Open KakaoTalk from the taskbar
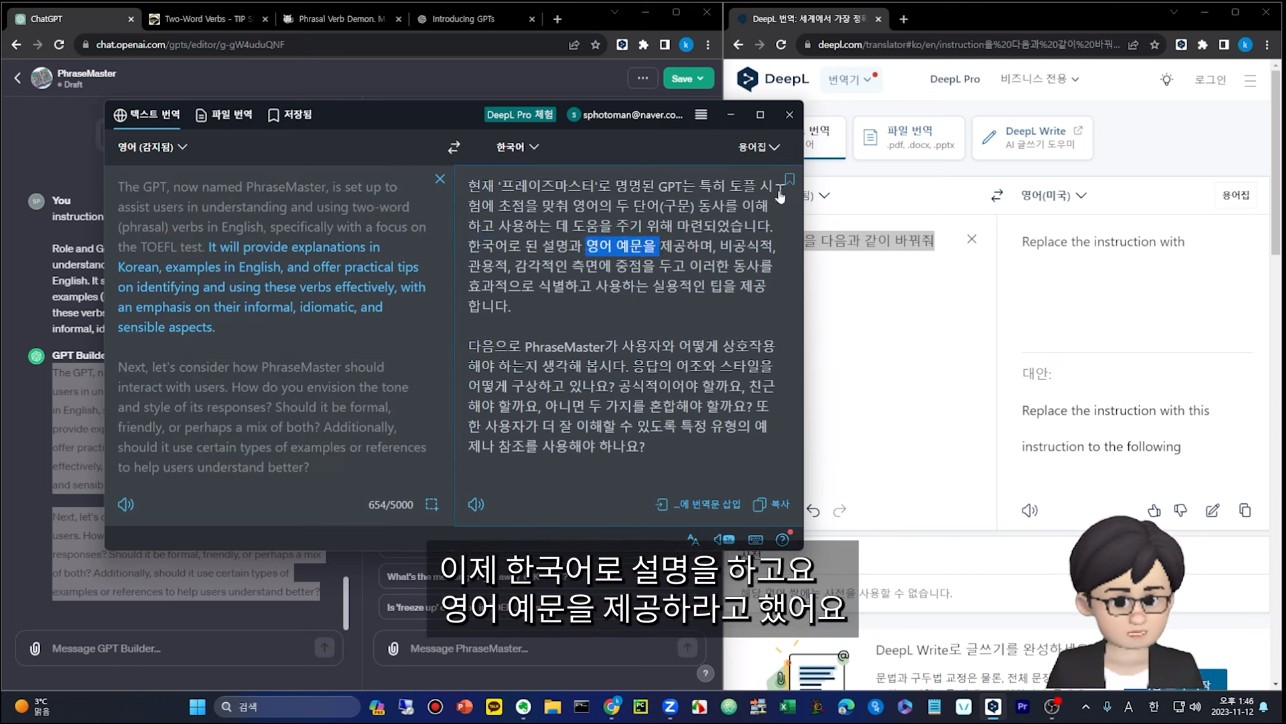Viewport: 1286px width, 724px height. point(494,707)
